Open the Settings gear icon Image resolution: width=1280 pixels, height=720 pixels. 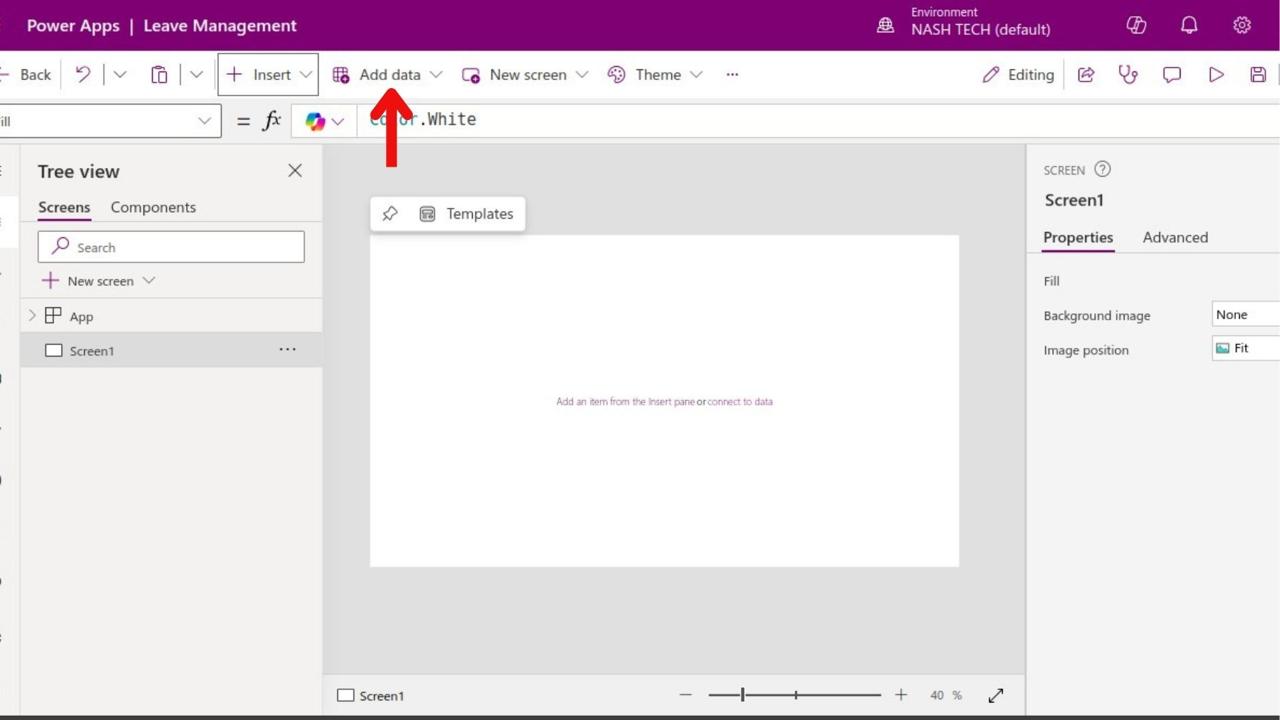[x=1242, y=26]
